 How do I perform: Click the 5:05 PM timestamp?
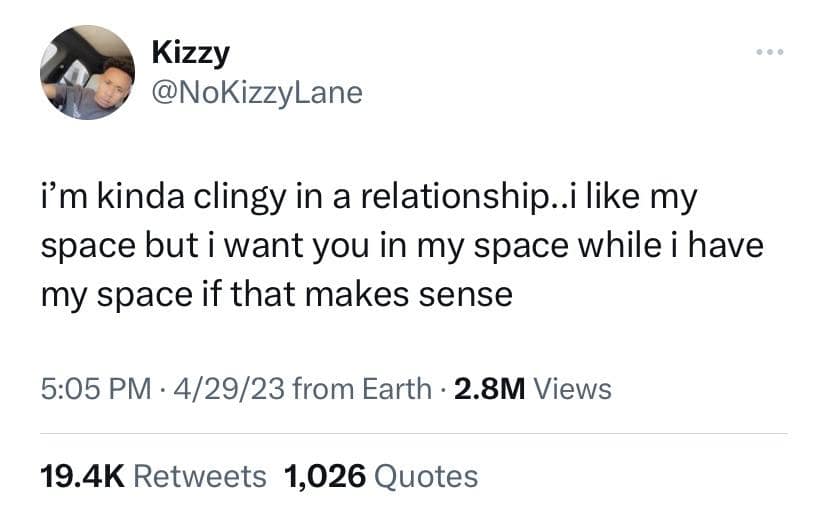tap(98, 388)
